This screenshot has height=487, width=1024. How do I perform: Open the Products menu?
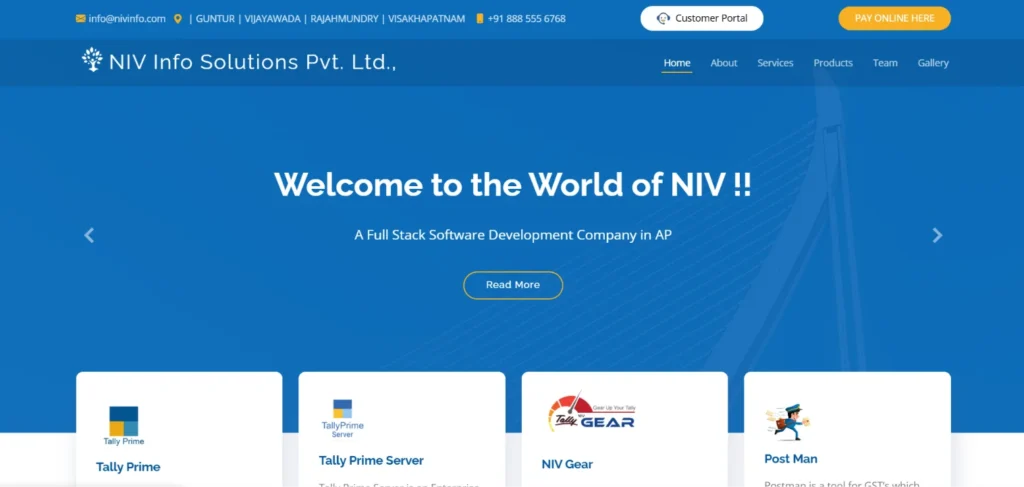pyautogui.click(x=833, y=63)
